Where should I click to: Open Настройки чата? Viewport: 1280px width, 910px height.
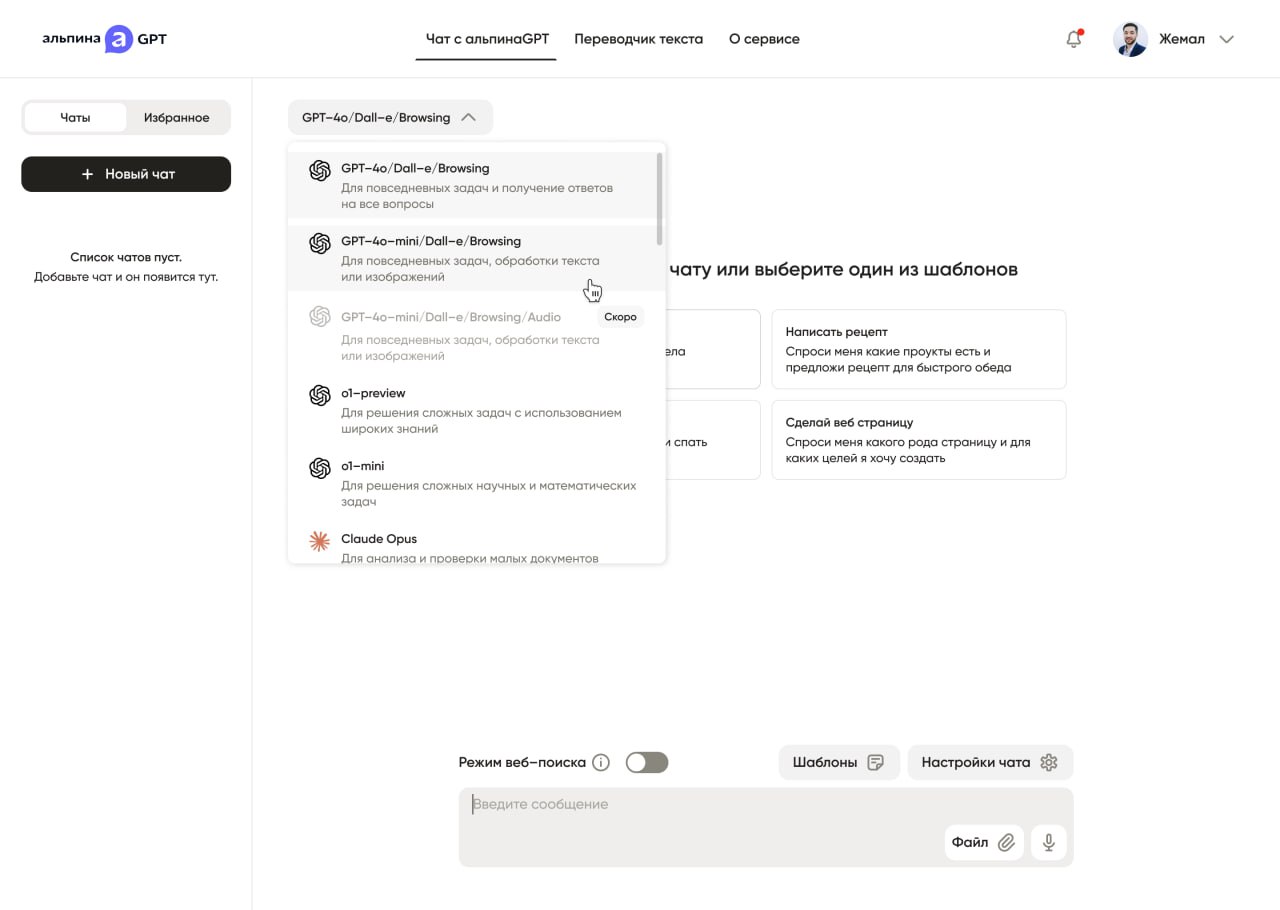990,762
